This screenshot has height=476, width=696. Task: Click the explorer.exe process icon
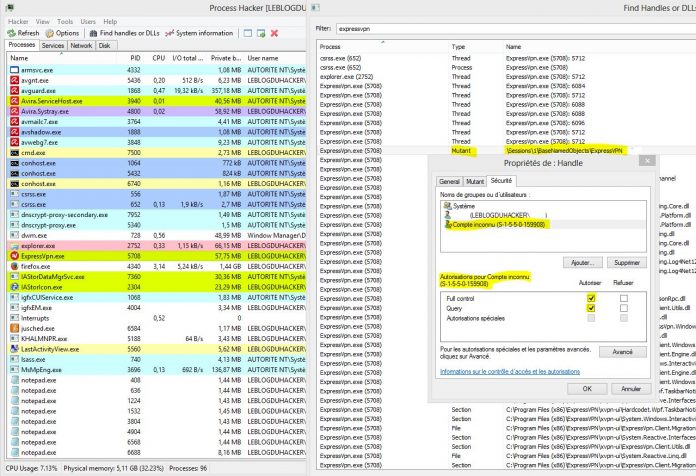pos(14,246)
